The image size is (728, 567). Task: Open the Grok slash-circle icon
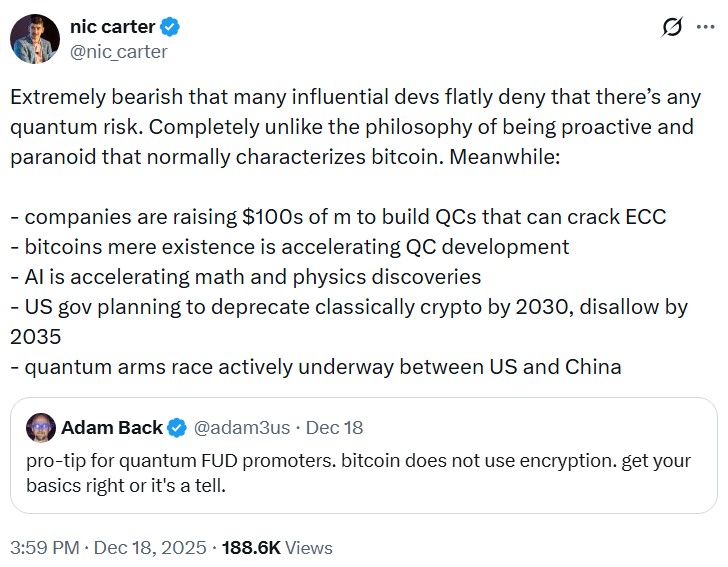tap(673, 28)
